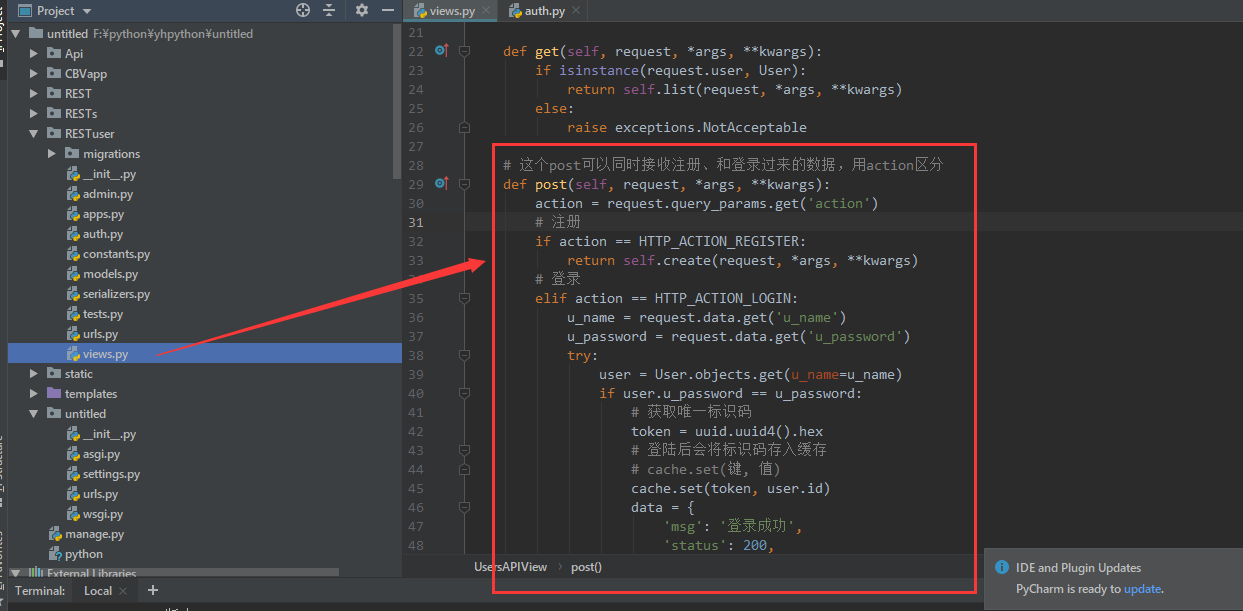1243x611 pixels.
Task: Collapse the RESTuser folder
Action: [34, 134]
